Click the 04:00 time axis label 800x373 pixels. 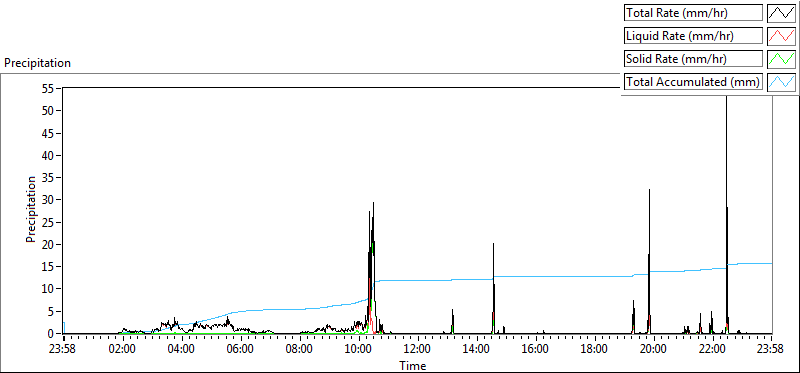[x=182, y=350]
